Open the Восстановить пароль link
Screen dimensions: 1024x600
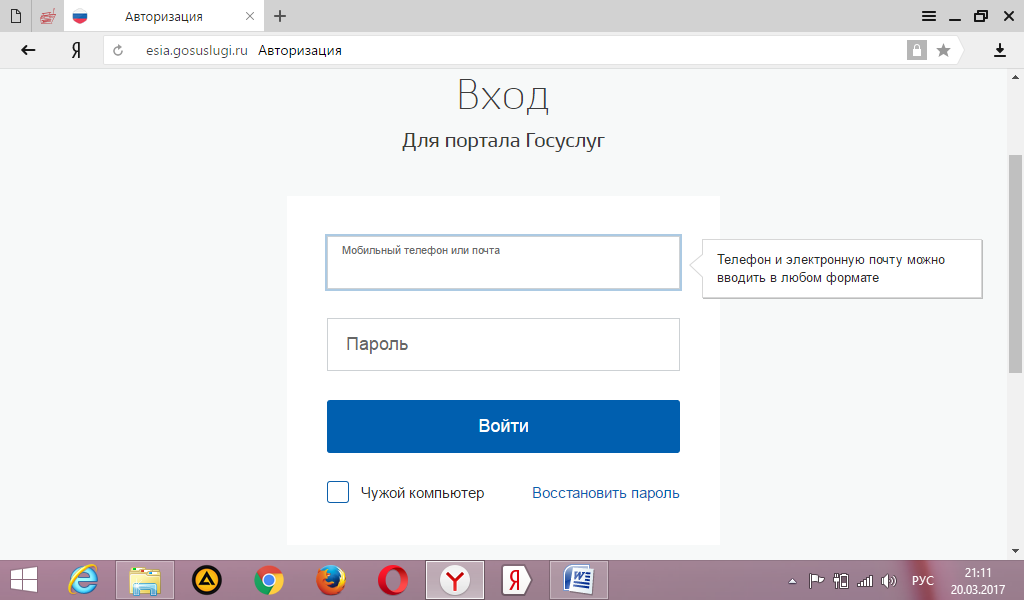[605, 493]
